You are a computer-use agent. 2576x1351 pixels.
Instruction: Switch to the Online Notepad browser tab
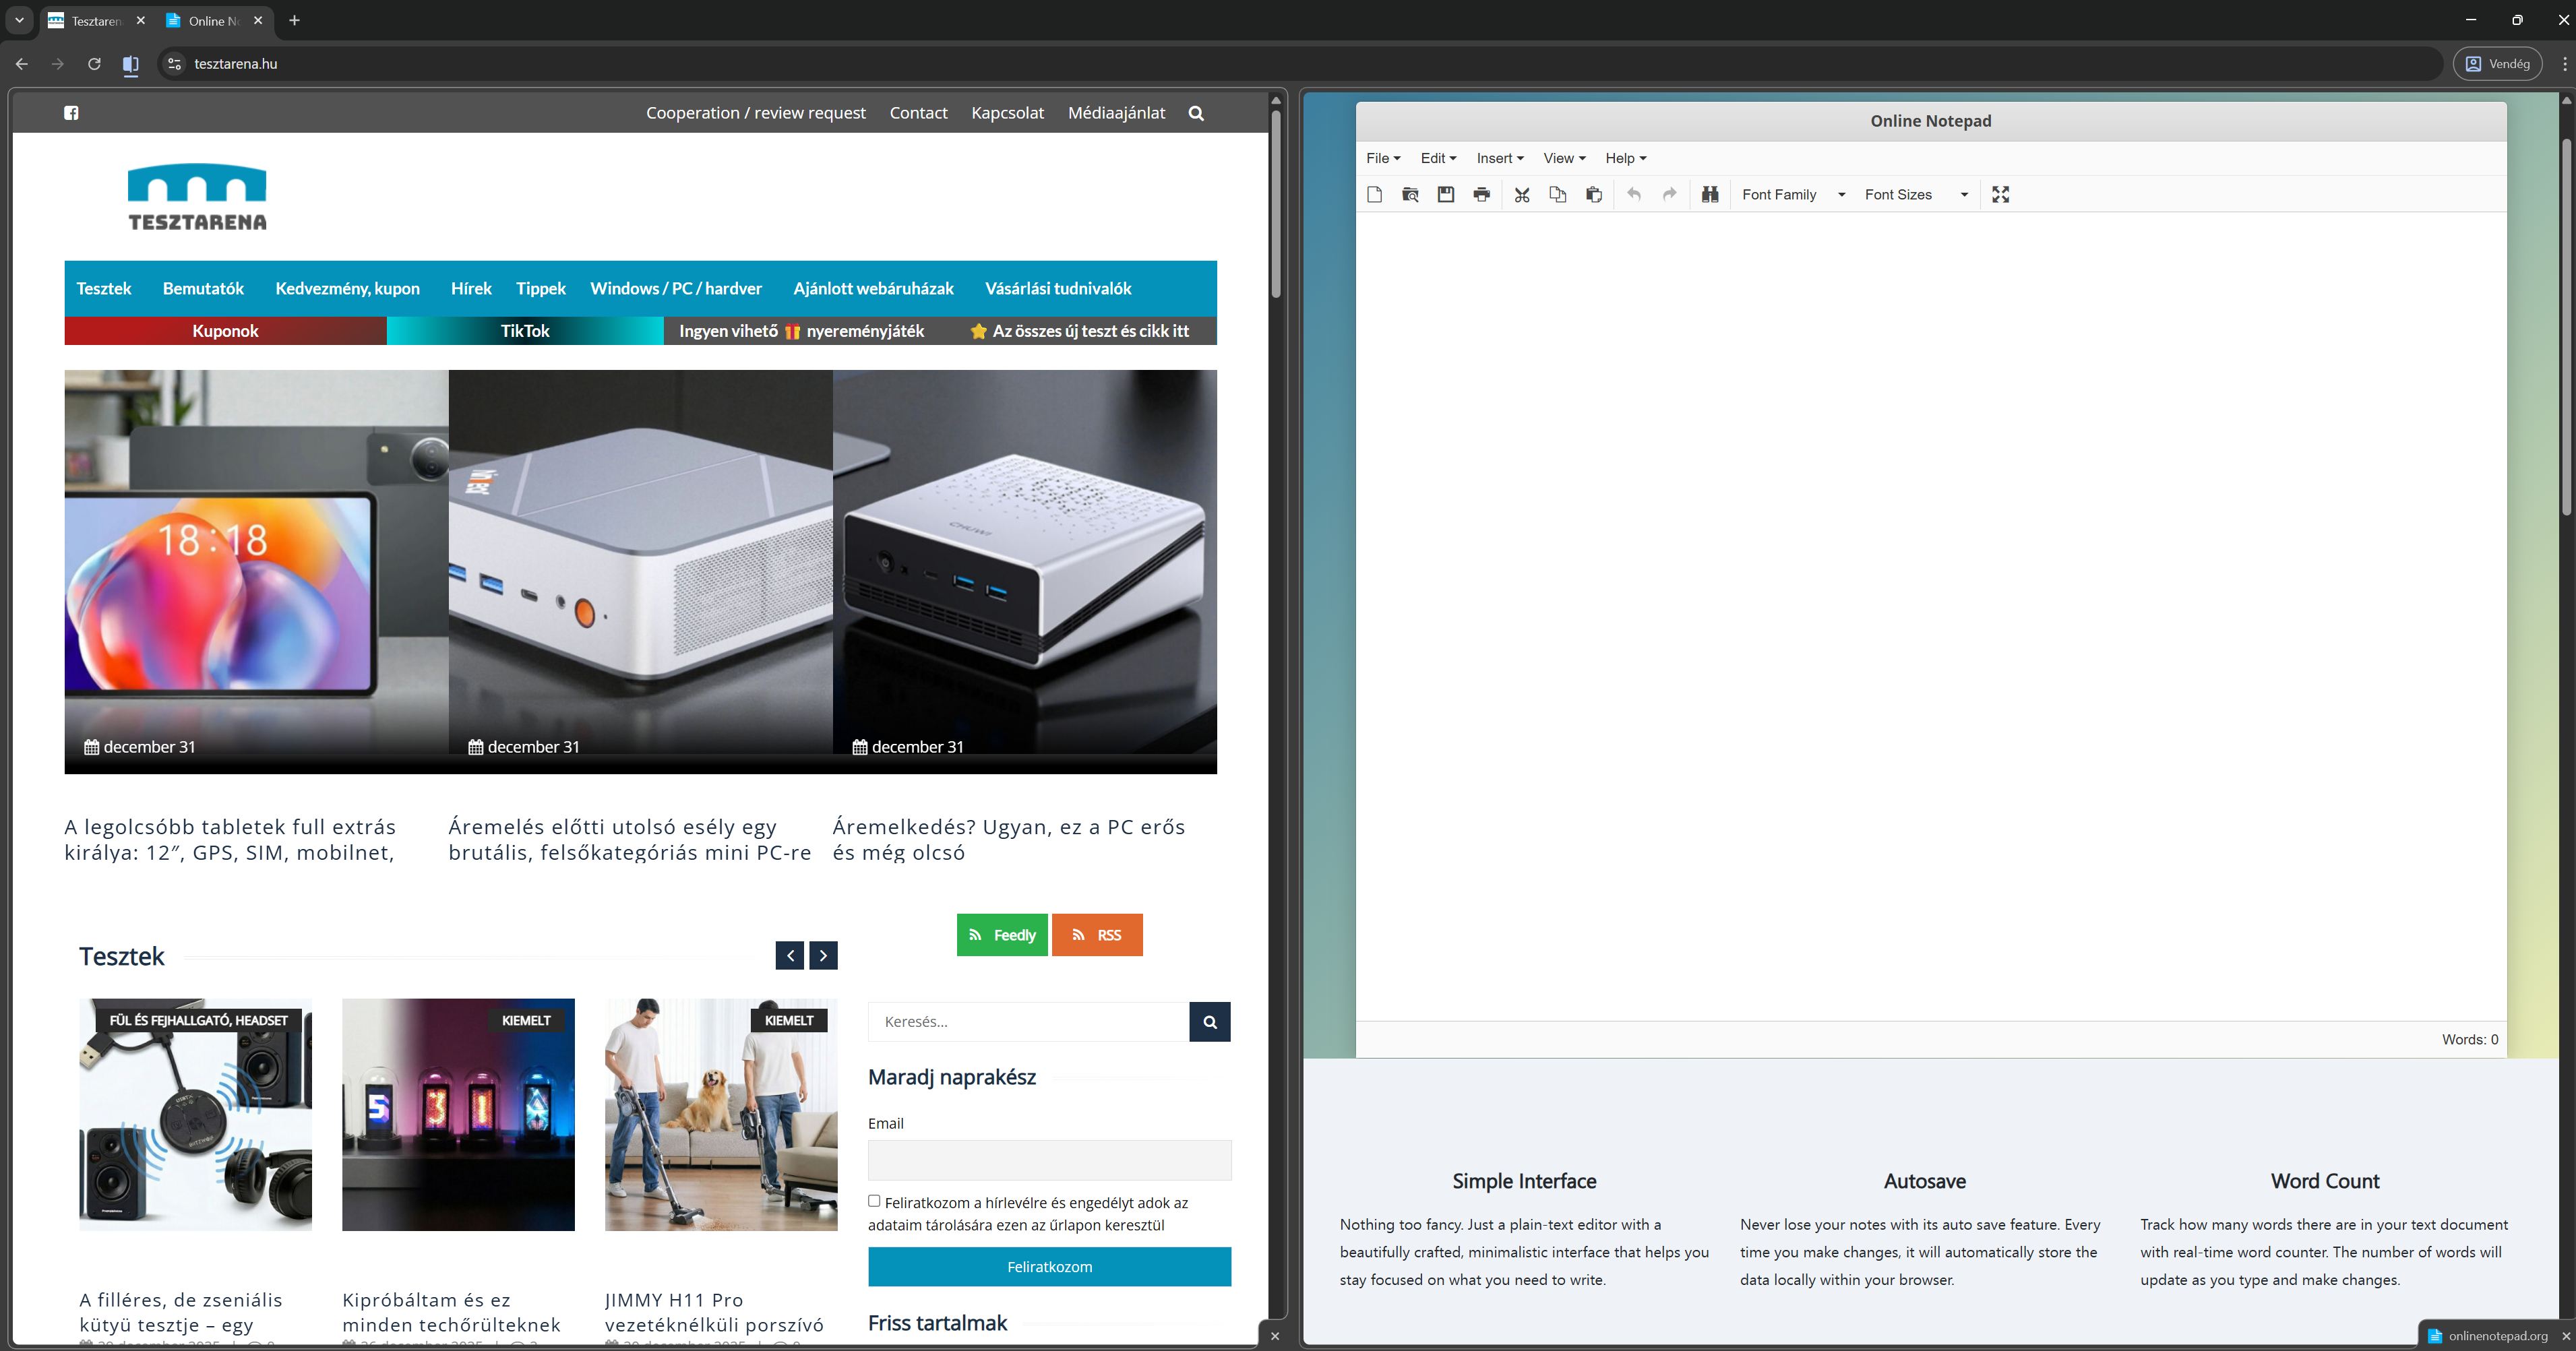[x=213, y=21]
